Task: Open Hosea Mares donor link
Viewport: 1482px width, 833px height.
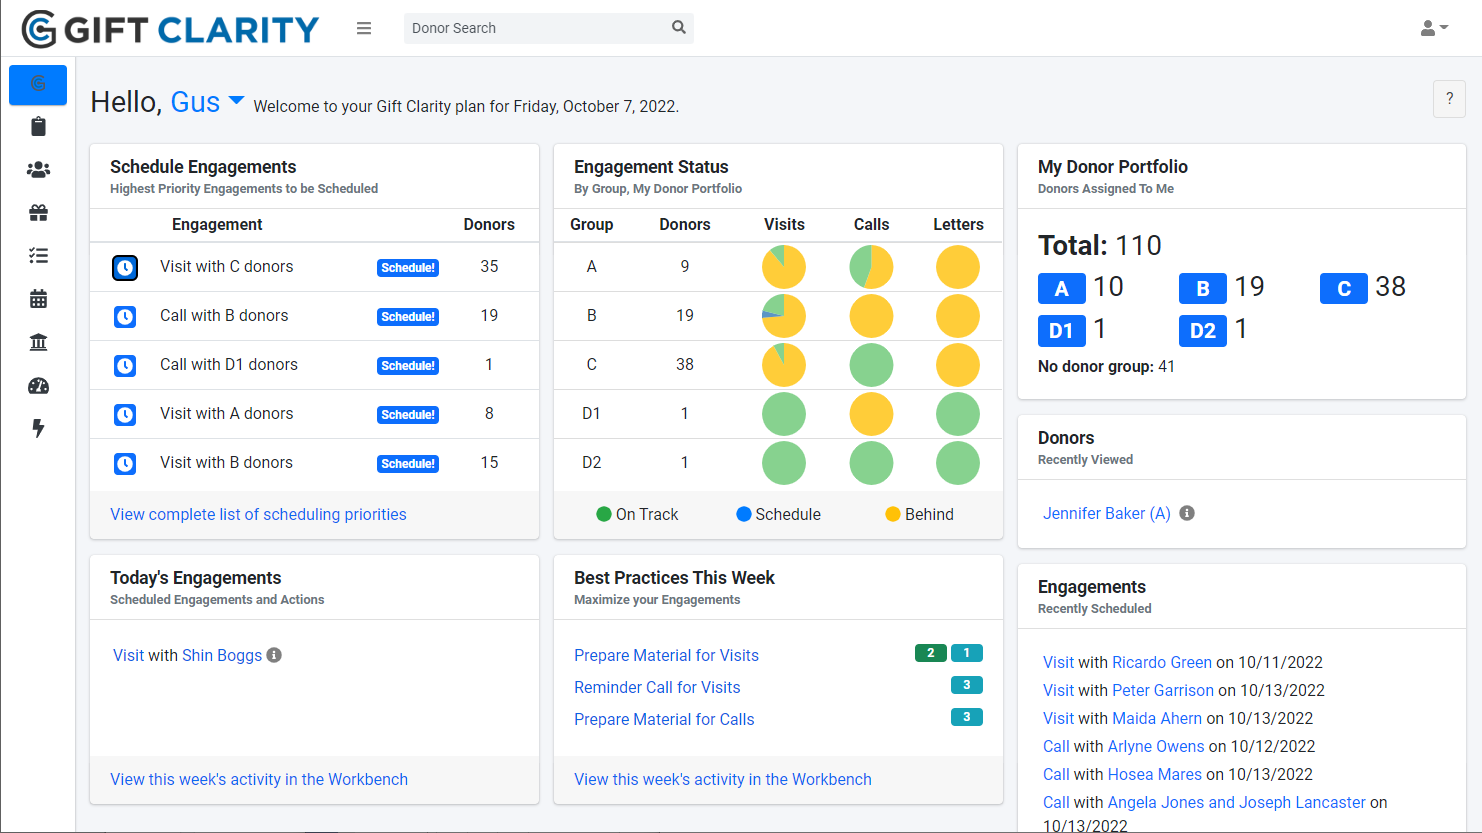Action: (1155, 774)
